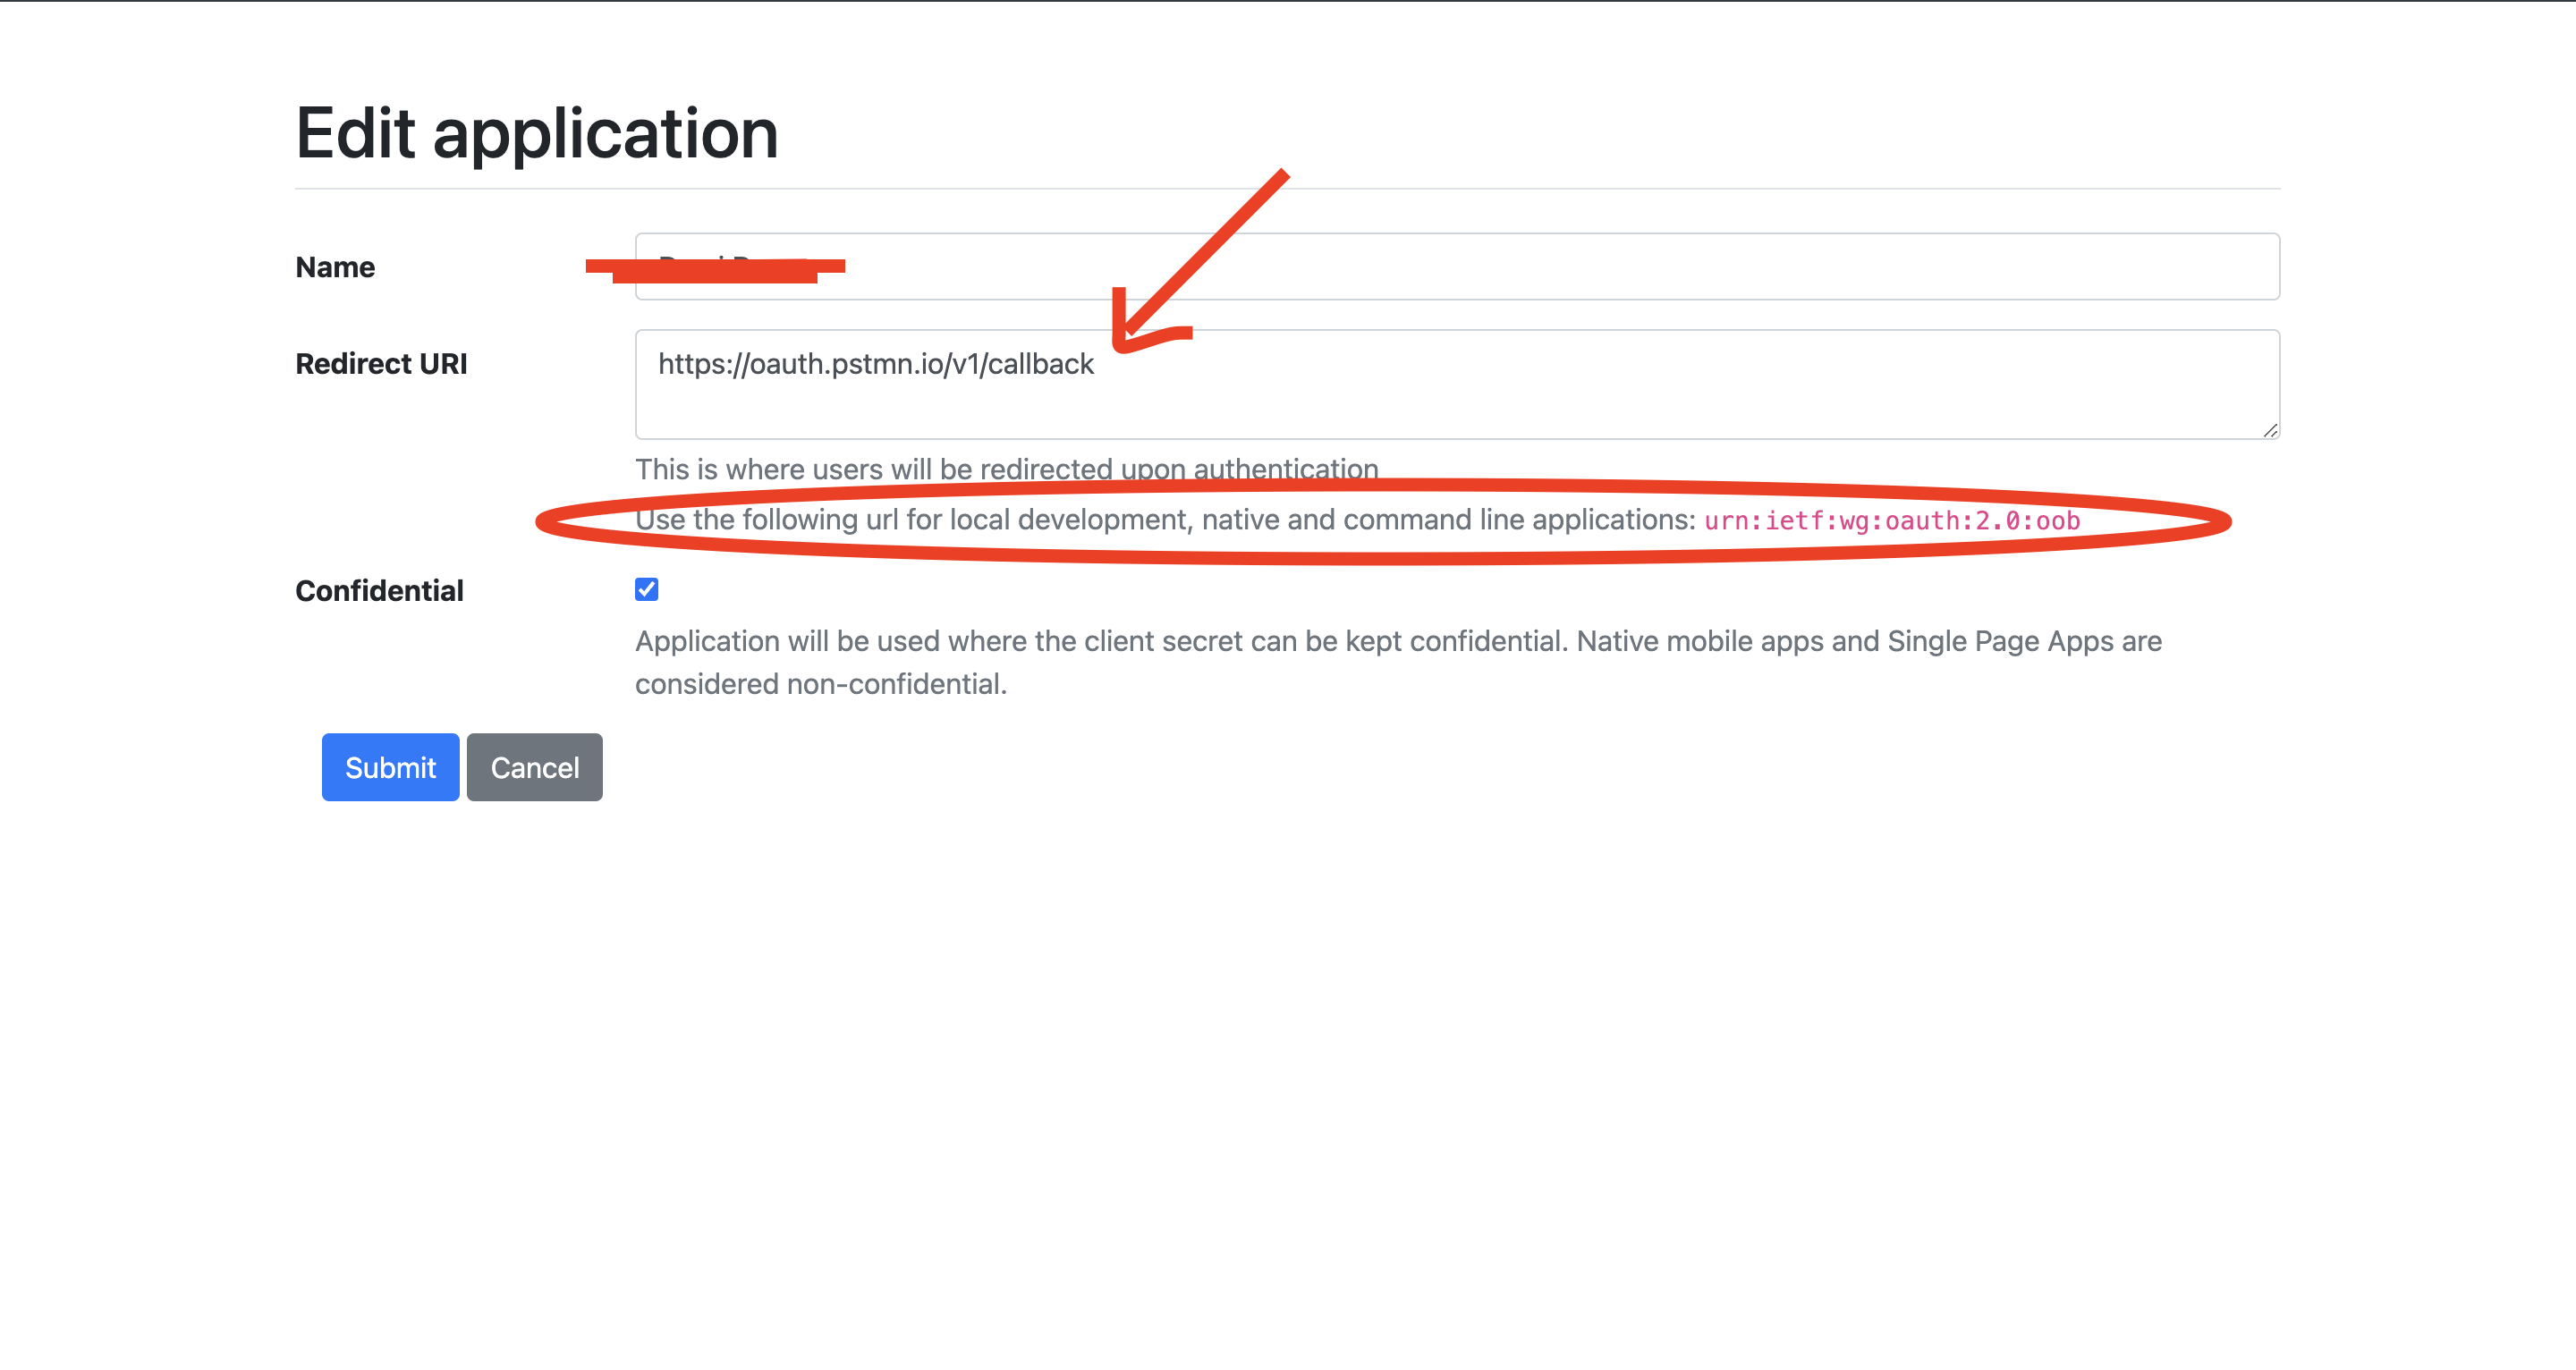Click the Edit application heading
Viewport: 2576px width, 1370px height.
pos(536,133)
